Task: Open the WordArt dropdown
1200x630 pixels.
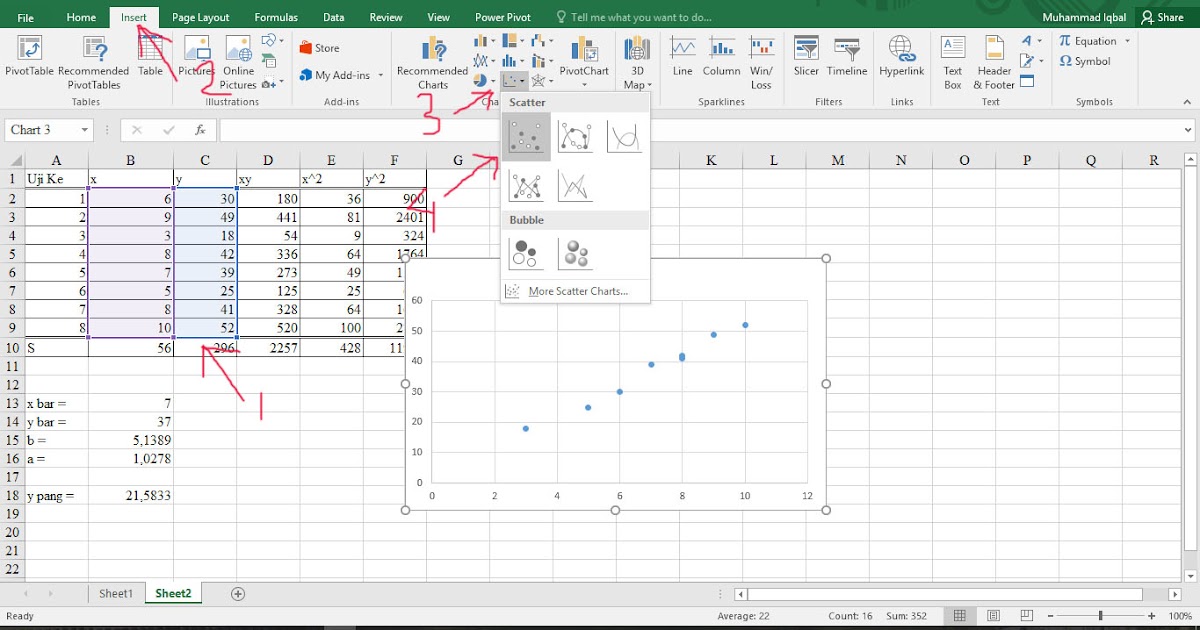Action: tap(1030, 40)
